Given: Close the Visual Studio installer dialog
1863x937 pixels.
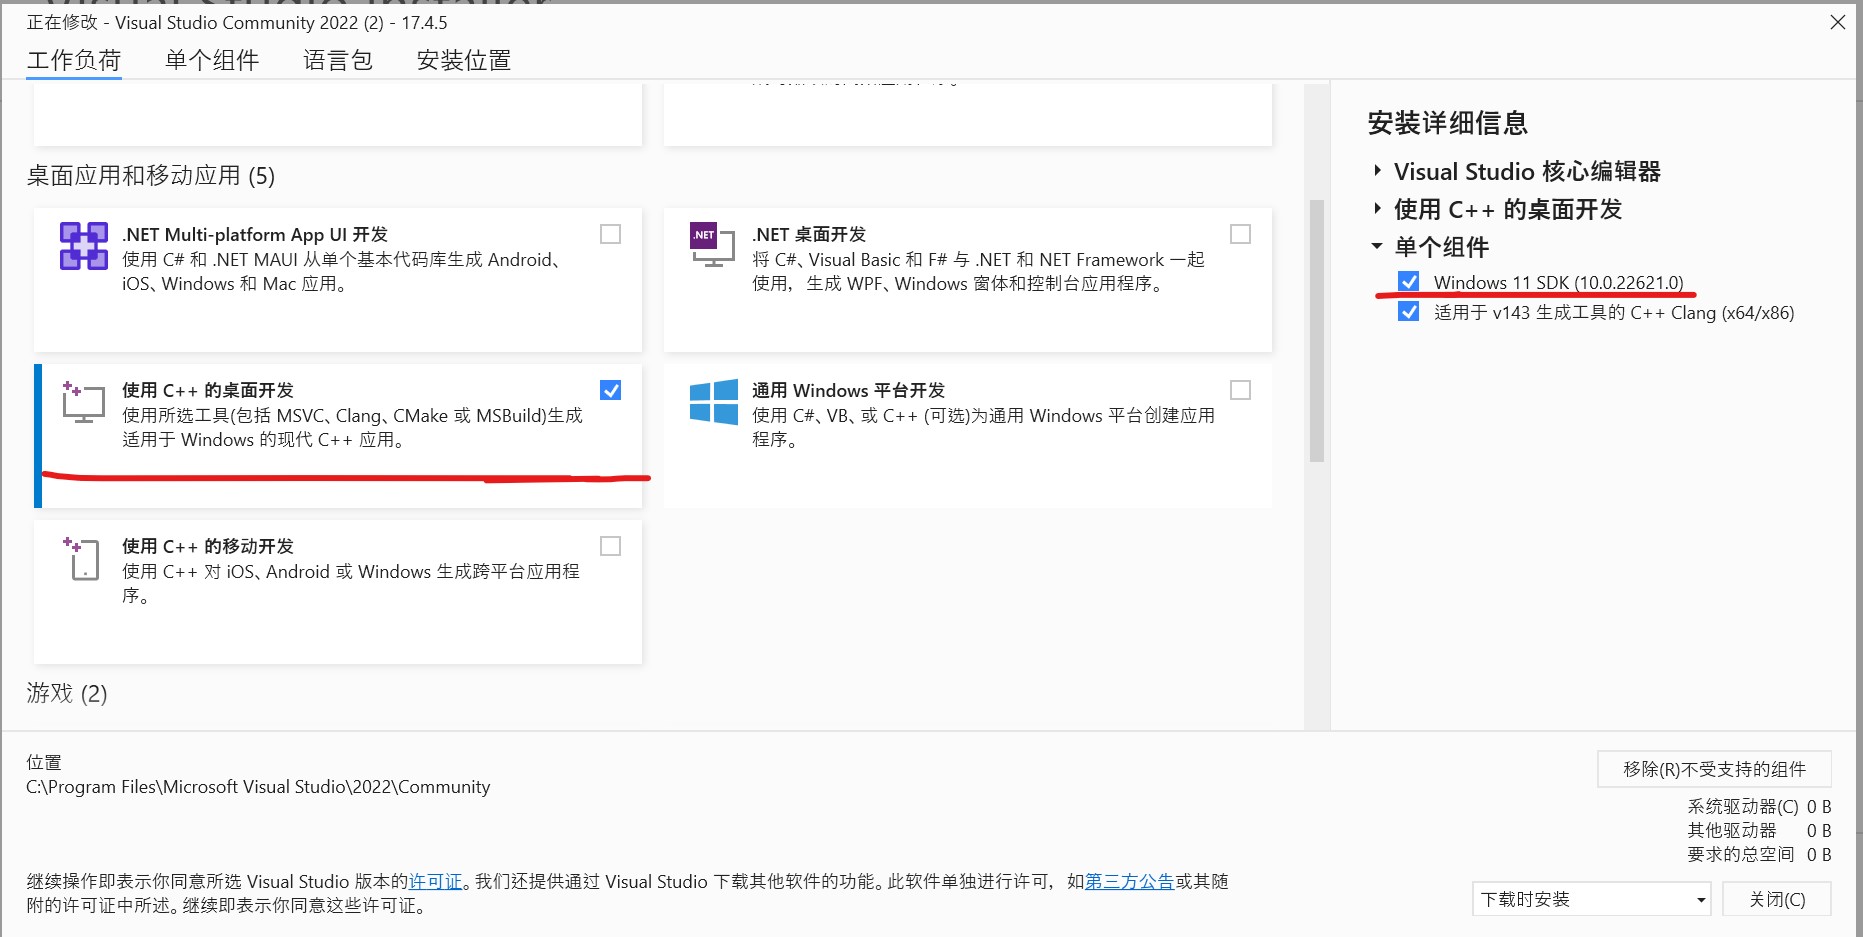Looking at the screenshot, I should pos(1838,22).
